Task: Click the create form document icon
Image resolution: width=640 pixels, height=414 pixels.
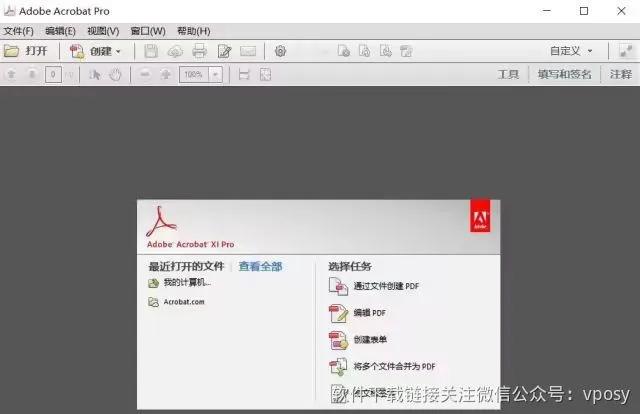Action: [x=338, y=340]
